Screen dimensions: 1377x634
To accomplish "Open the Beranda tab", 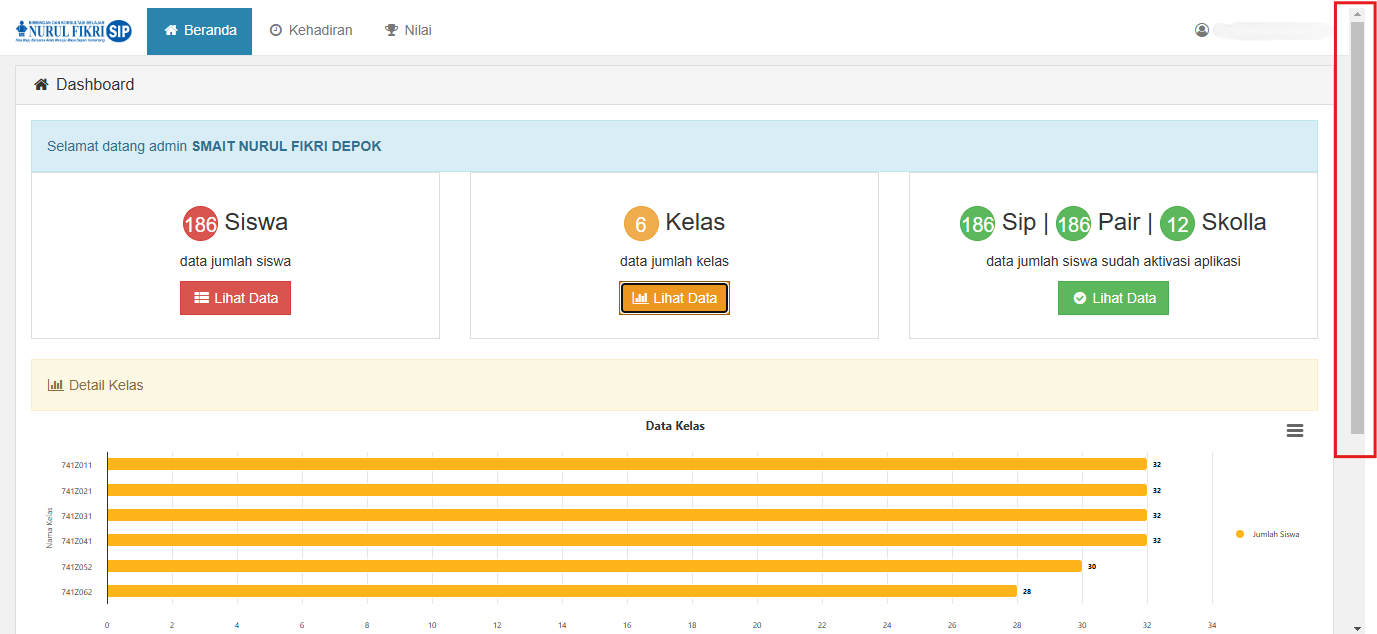I will 199,31.
